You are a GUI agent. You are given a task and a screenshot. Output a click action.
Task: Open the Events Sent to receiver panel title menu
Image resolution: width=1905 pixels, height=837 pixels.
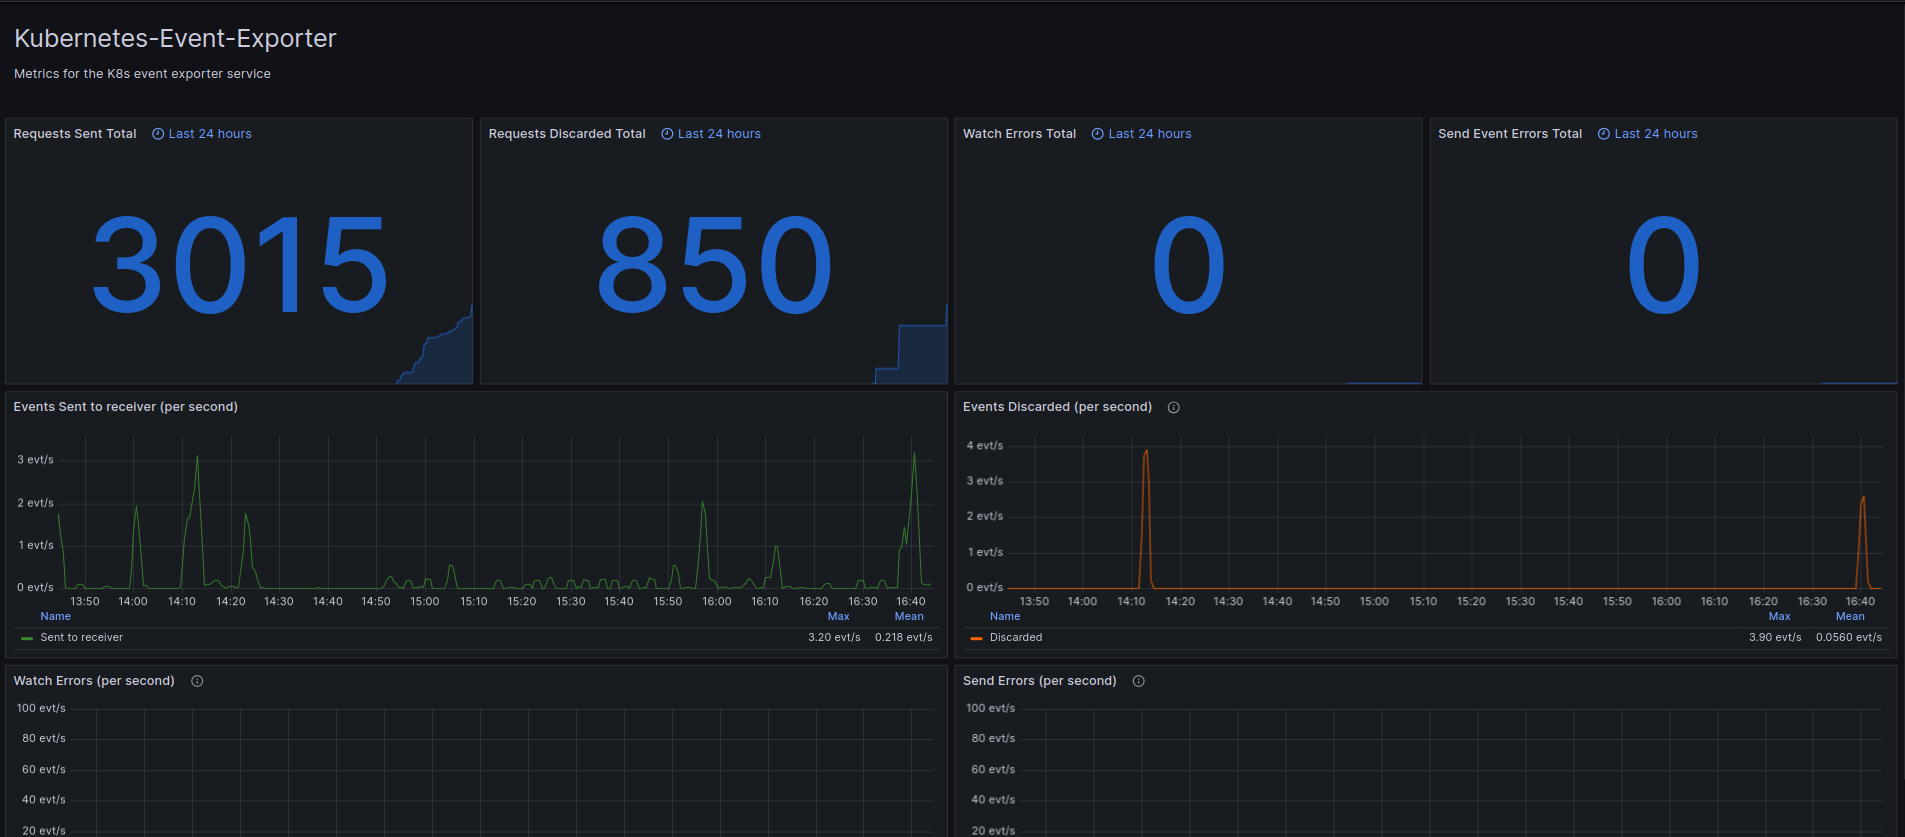coord(126,407)
